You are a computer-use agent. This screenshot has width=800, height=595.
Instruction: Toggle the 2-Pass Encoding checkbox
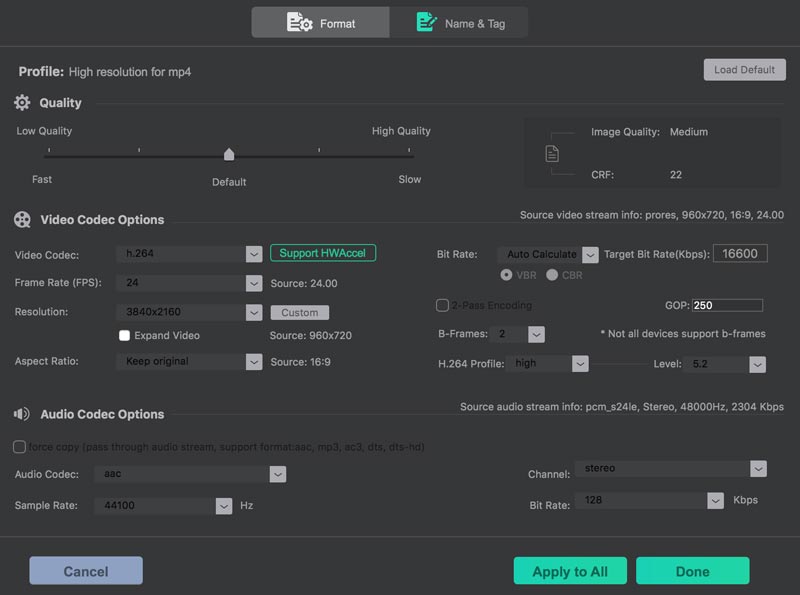(x=442, y=305)
